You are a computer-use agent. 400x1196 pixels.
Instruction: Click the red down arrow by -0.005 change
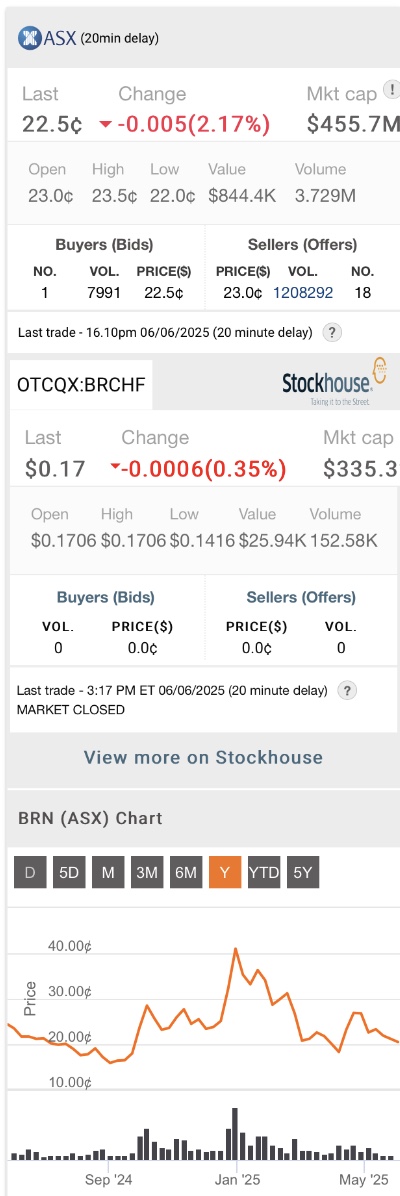click(106, 125)
